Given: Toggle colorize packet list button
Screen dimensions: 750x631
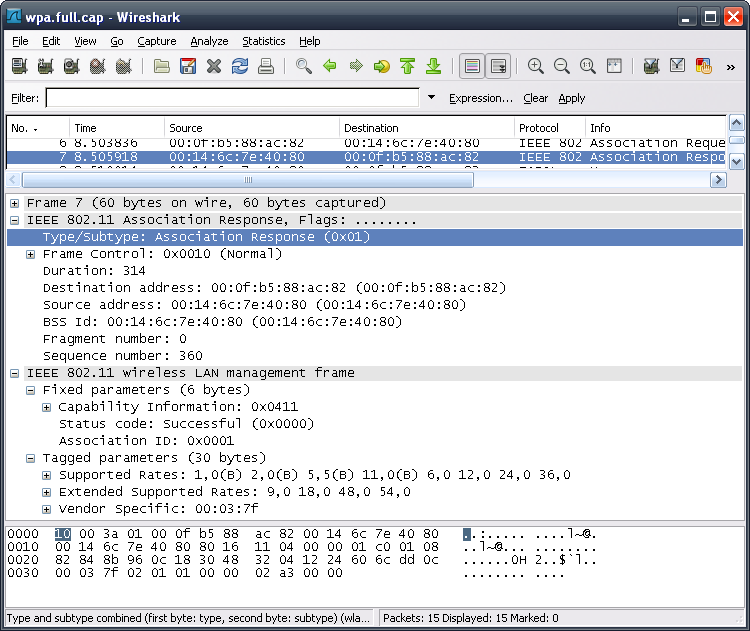Looking at the screenshot, I should [472, 66].
